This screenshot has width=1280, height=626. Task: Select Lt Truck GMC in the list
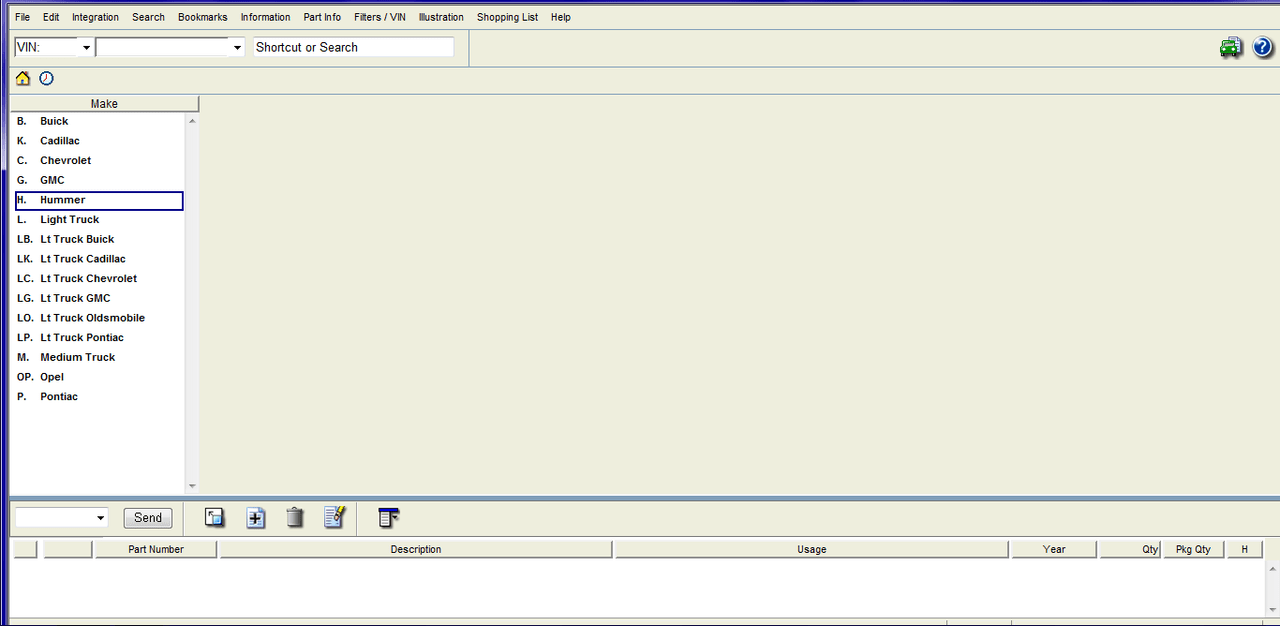[x=98, y=298]
